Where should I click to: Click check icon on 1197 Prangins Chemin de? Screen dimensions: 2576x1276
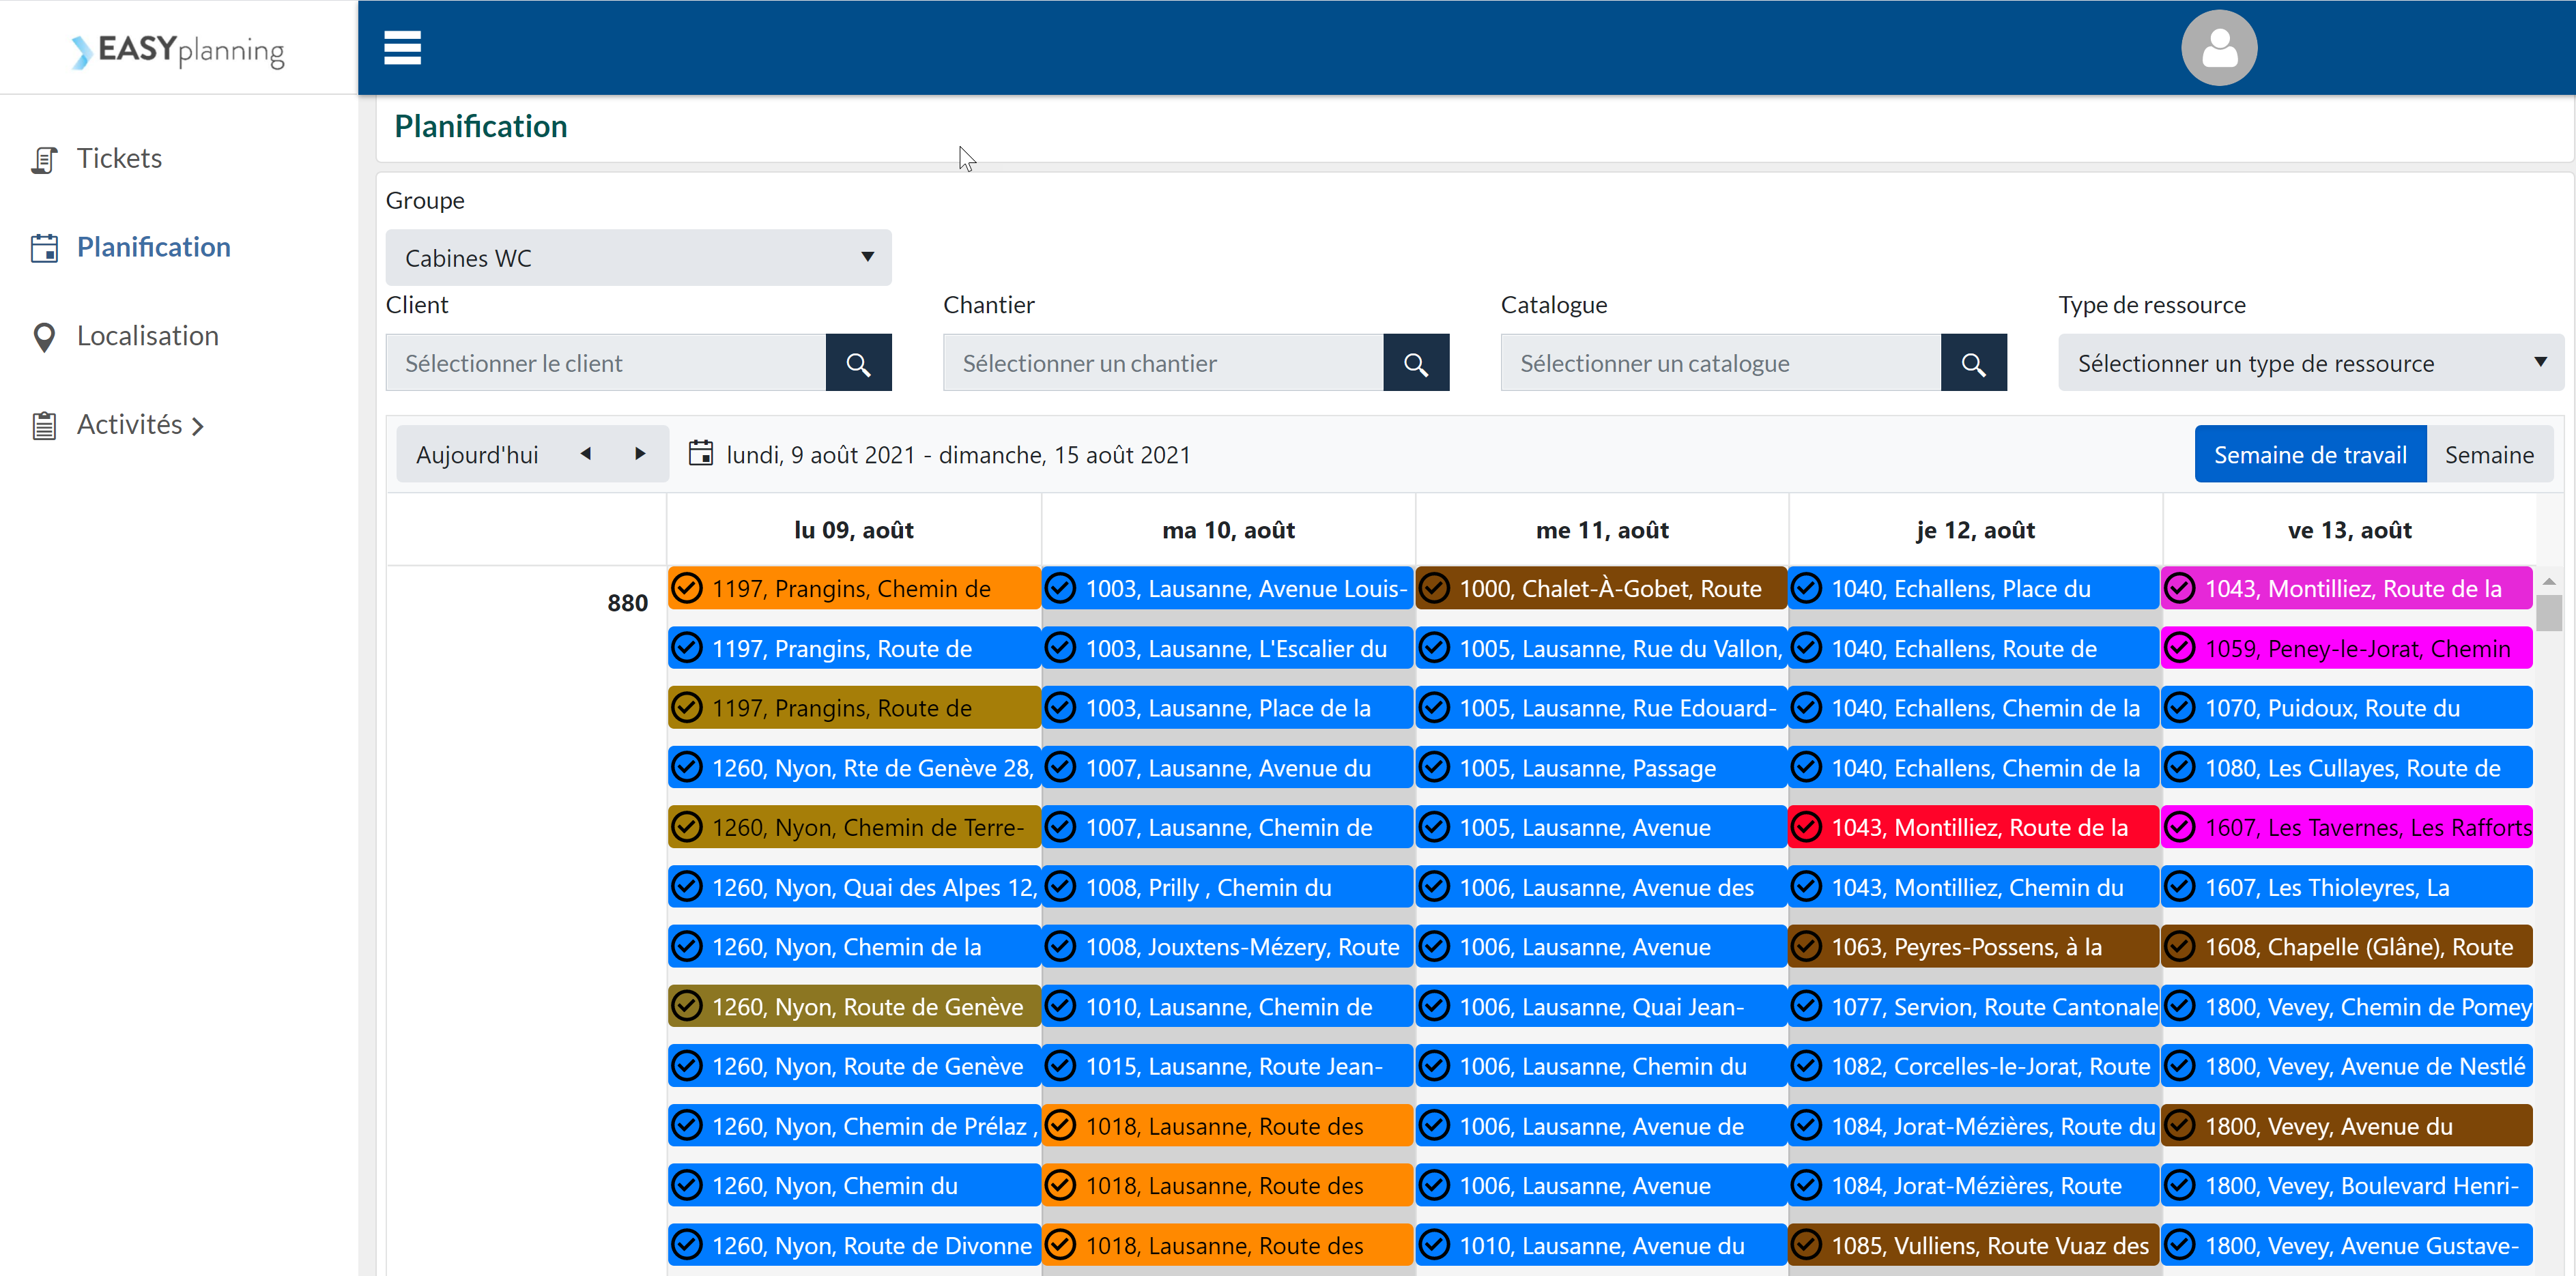[x=686, y=588]
